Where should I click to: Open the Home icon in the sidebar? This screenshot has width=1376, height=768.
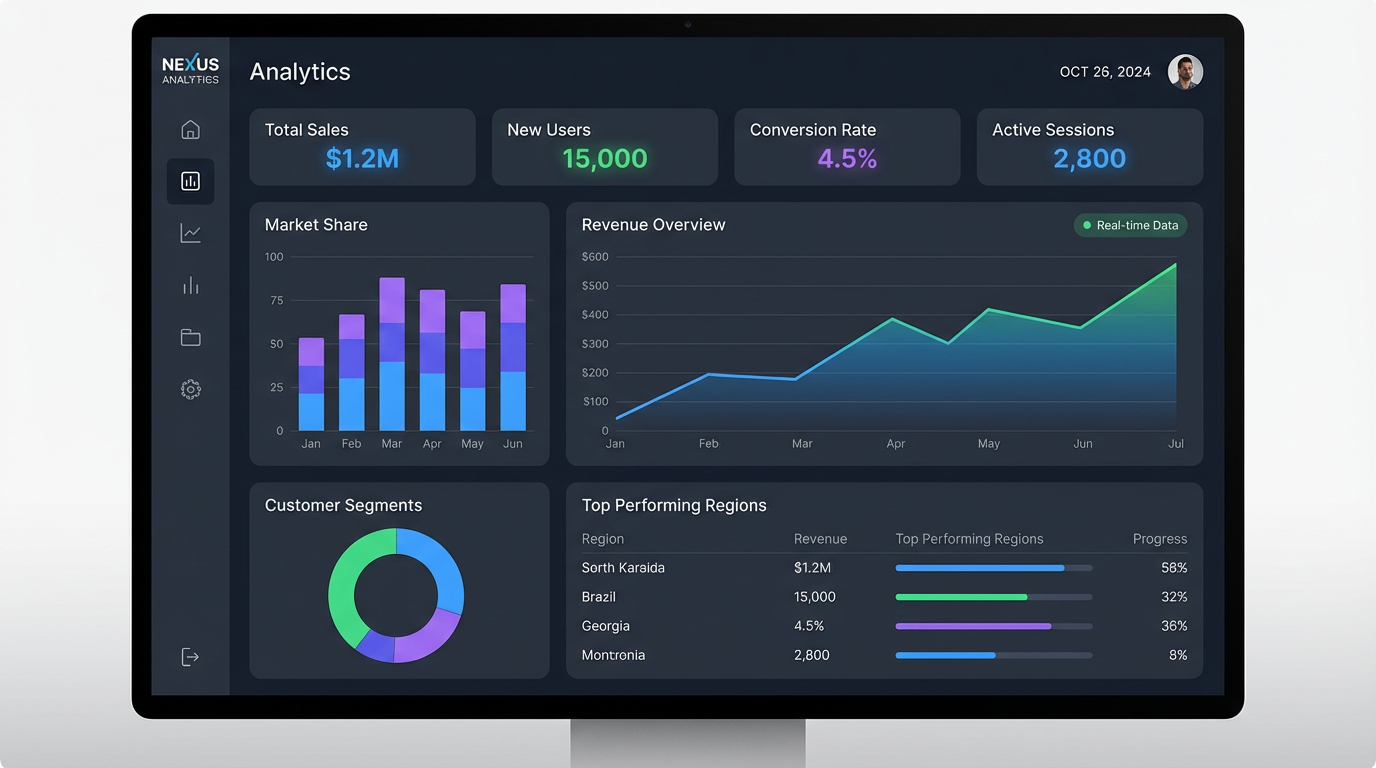[190, 129]
